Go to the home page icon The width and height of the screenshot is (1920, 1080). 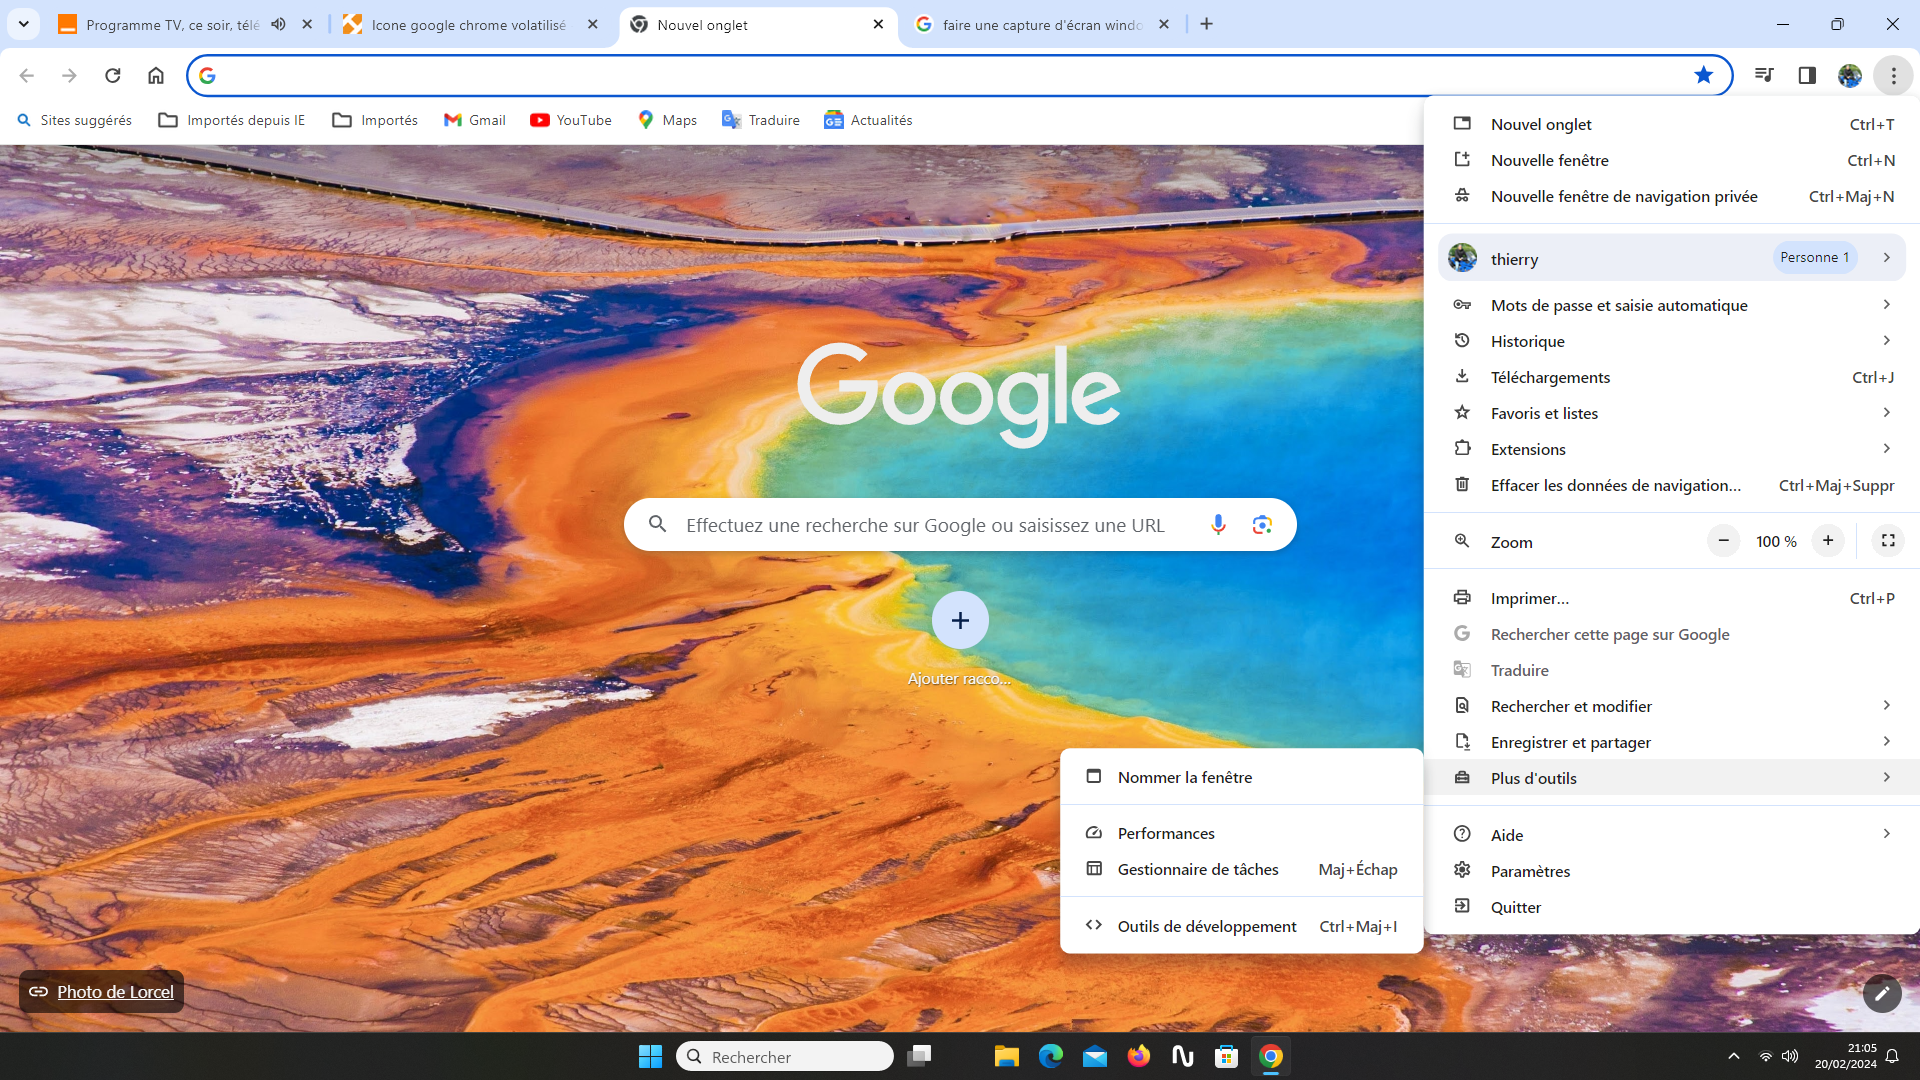tap(156, 75)
